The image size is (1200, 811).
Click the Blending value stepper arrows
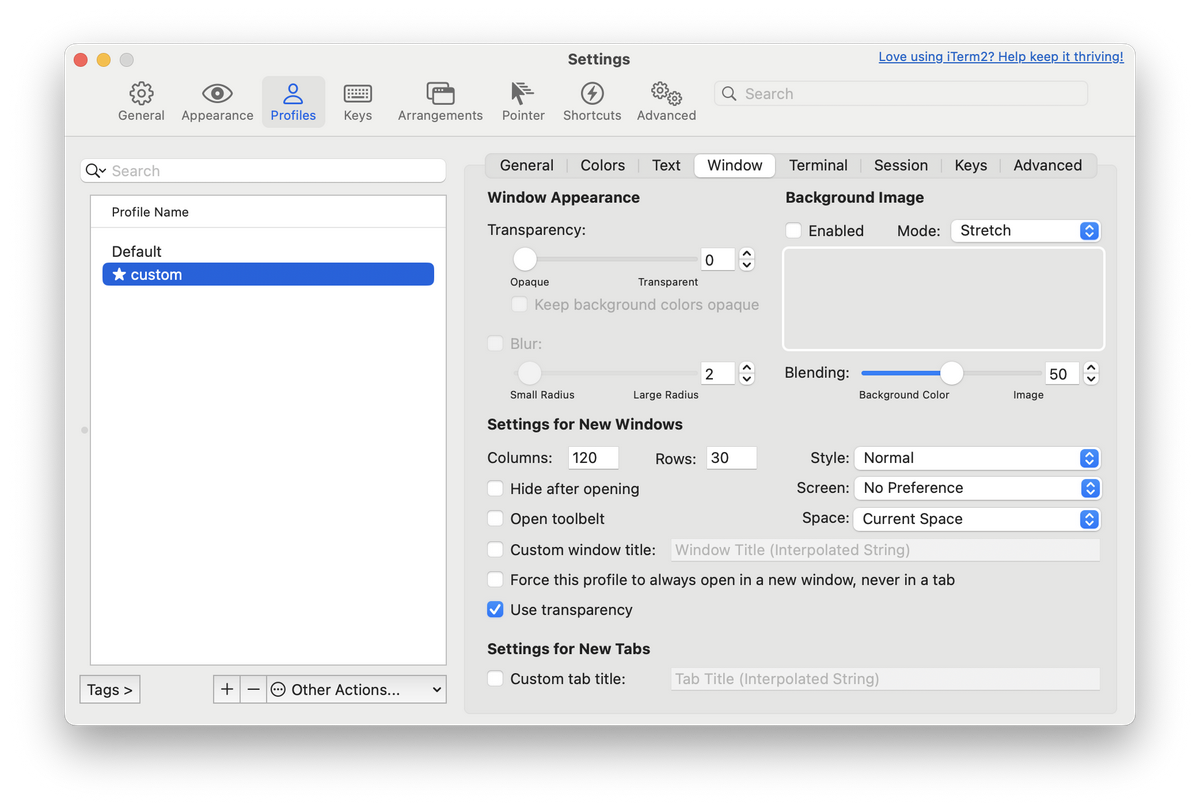point(1091,373)
